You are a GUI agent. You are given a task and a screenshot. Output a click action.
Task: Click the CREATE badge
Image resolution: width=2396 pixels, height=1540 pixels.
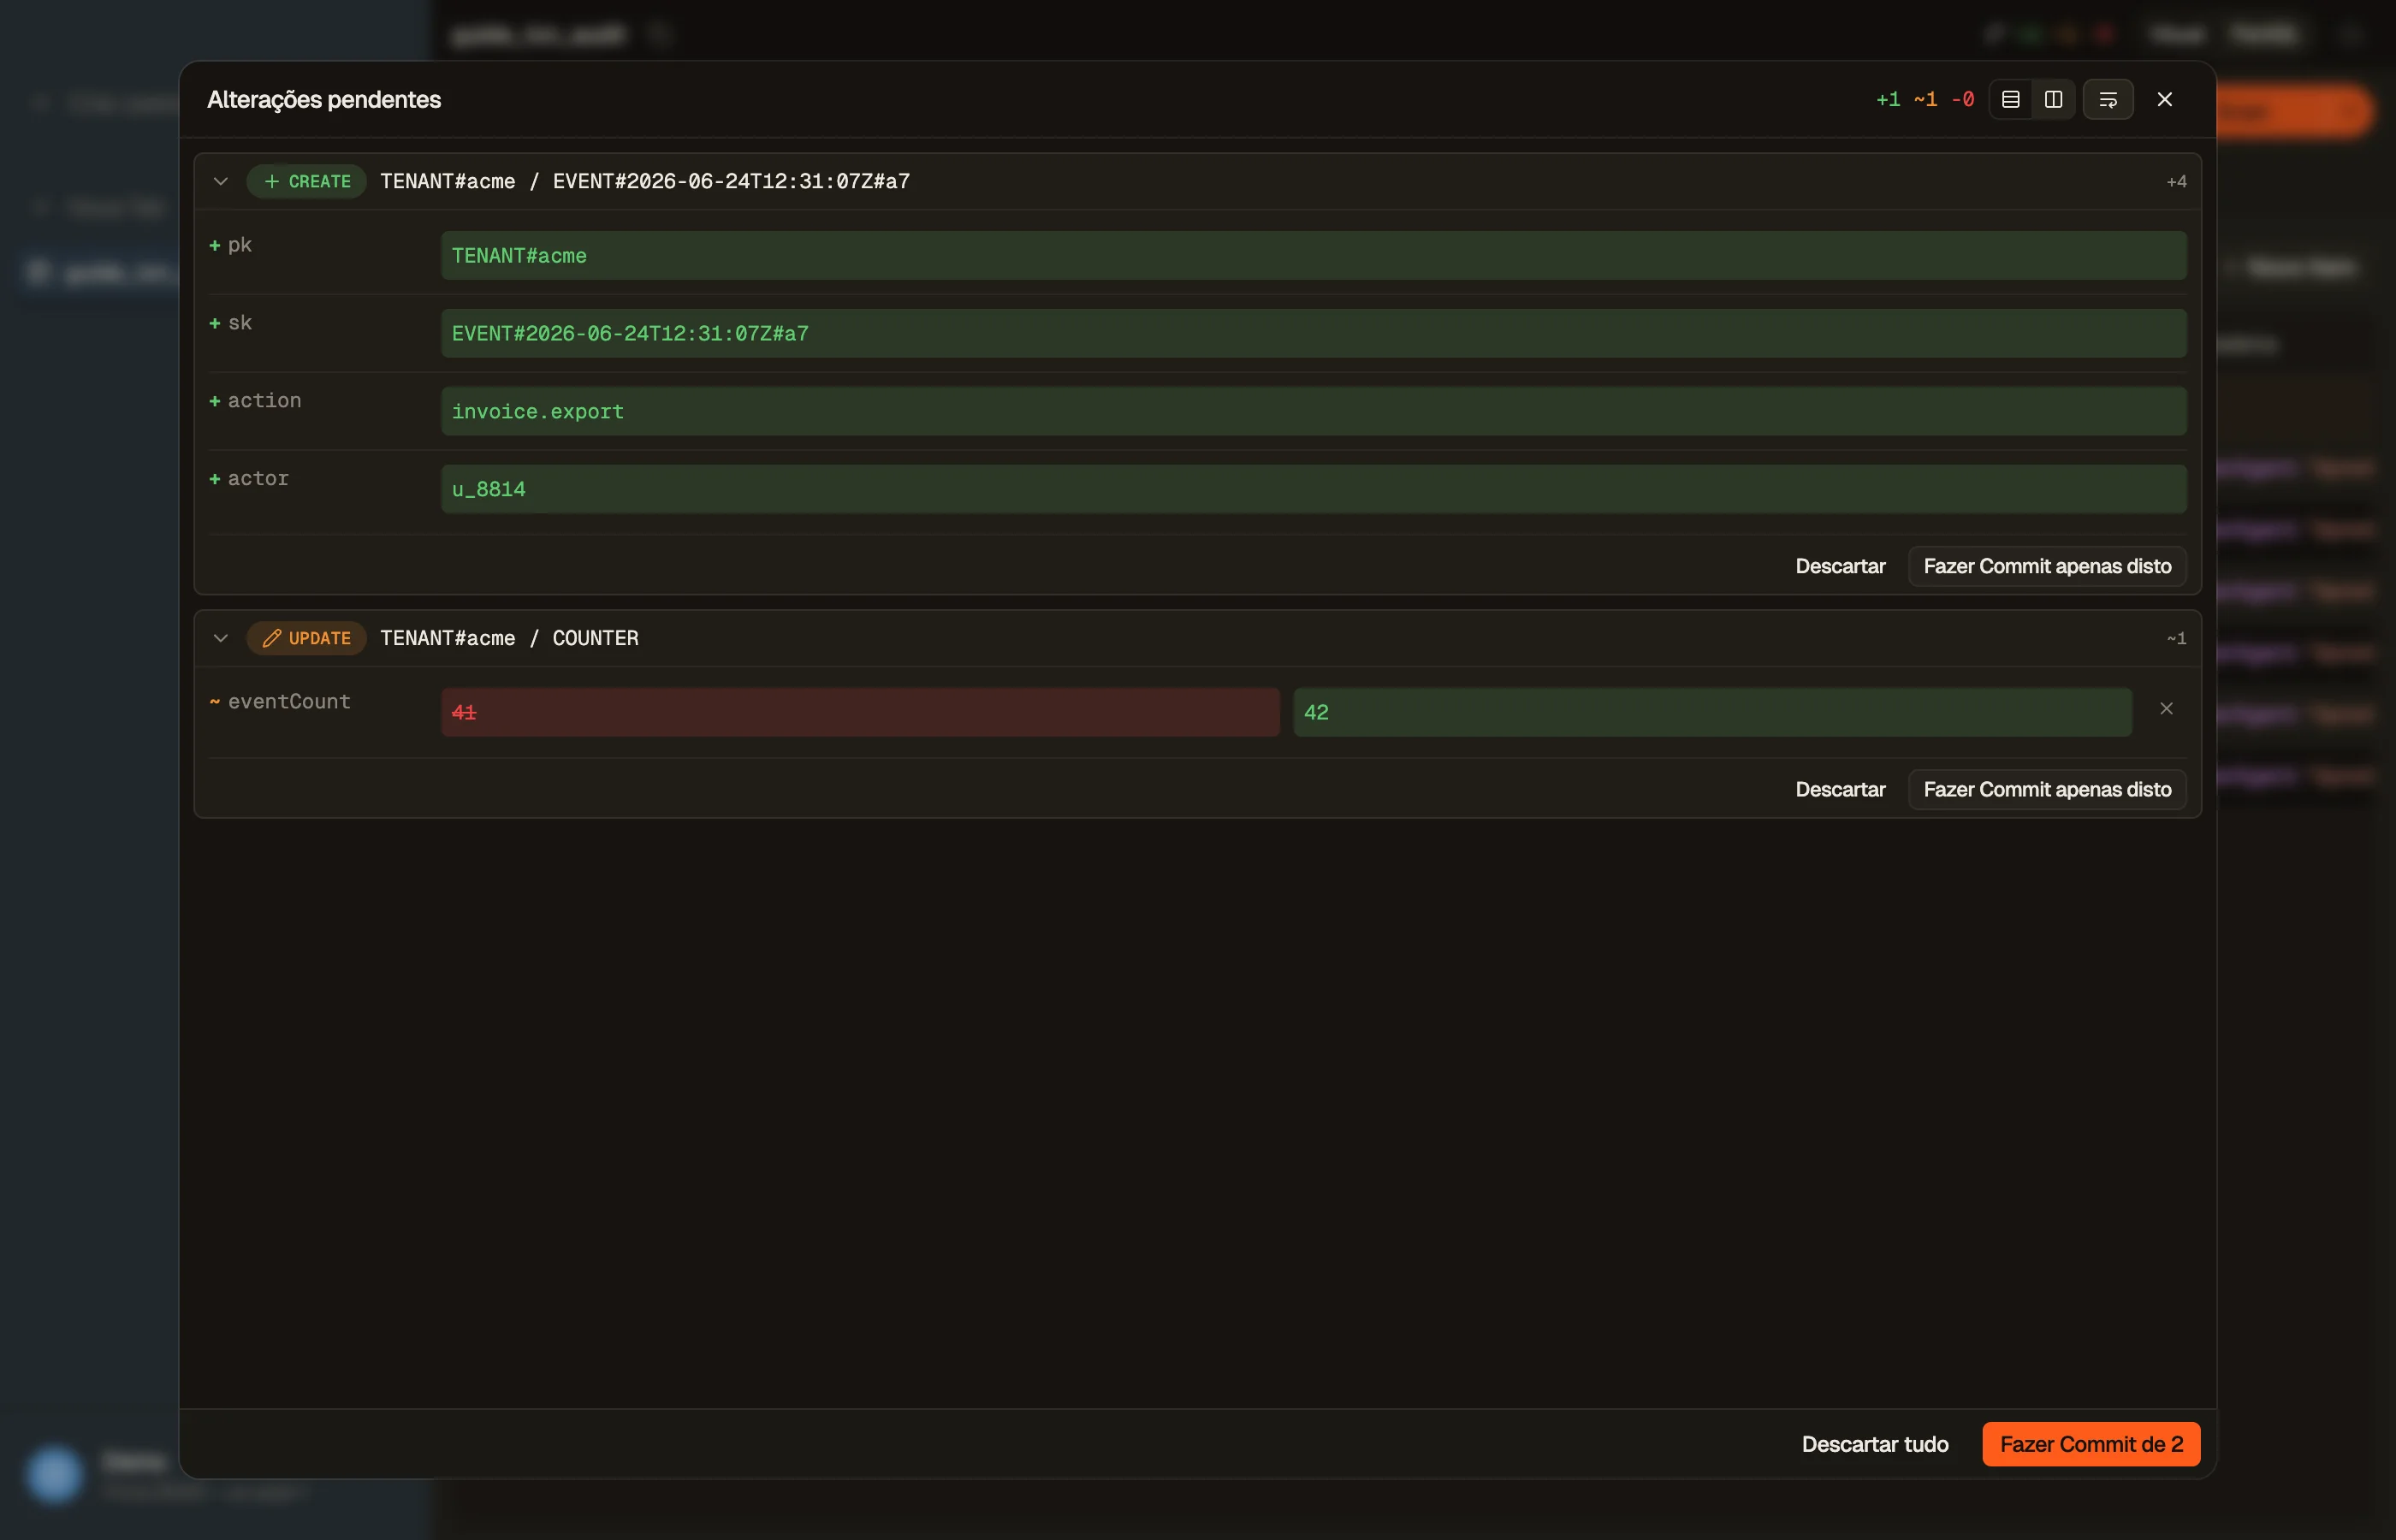tap(306, 181)
